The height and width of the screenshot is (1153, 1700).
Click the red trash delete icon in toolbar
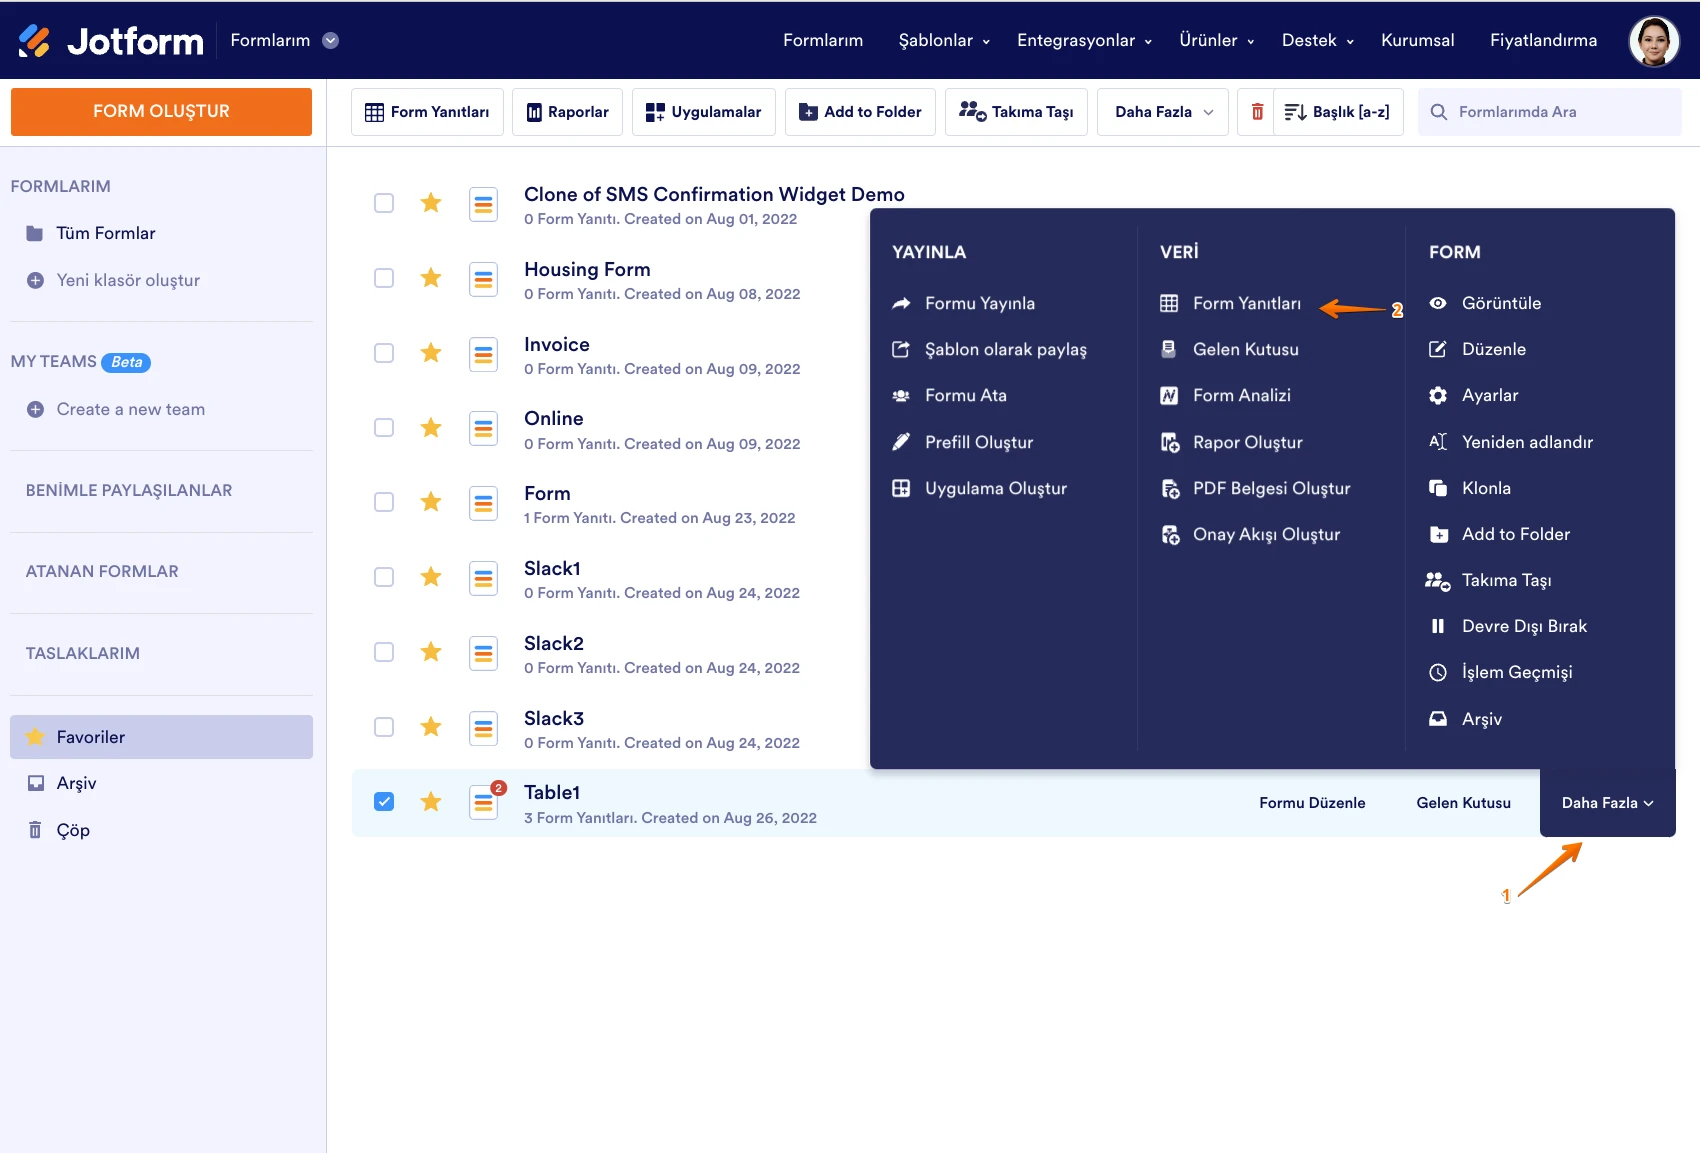pyautogui.click(x=1257, y=112)
